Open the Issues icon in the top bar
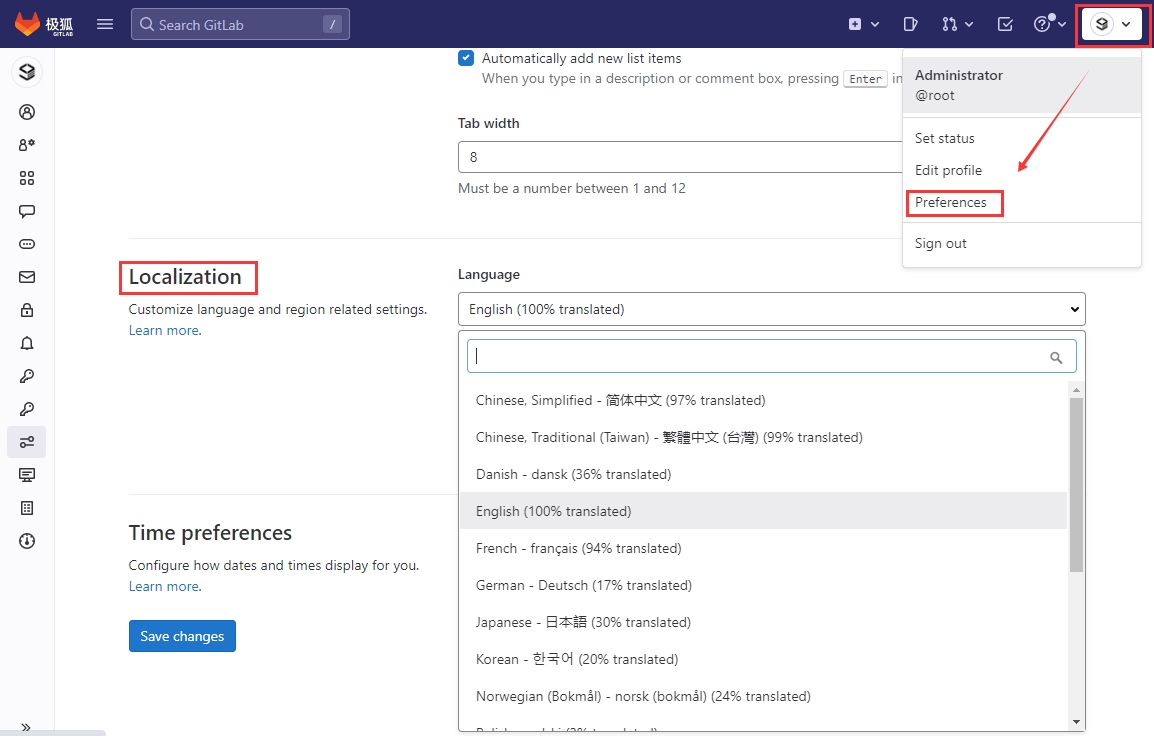 click(910, 24)
